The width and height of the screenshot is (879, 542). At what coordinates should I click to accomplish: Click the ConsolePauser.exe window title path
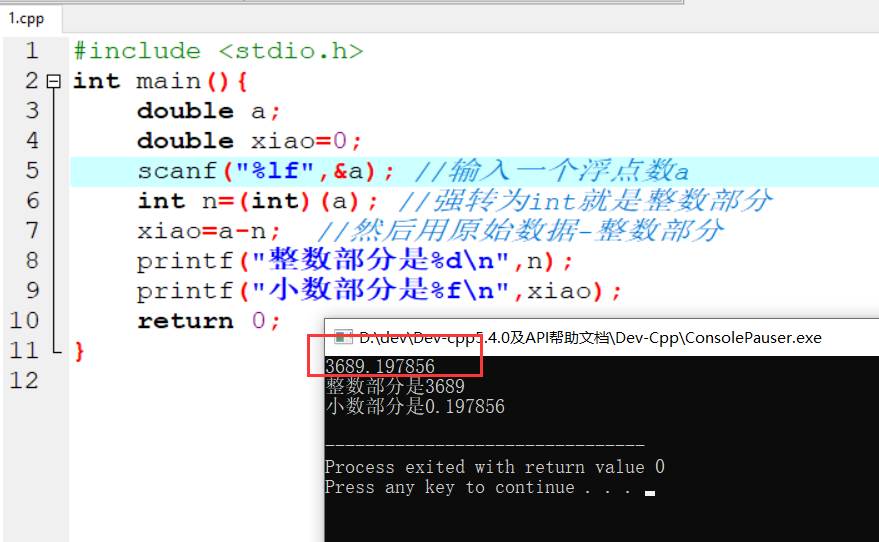pyautogui.click(x=590, y=337)
